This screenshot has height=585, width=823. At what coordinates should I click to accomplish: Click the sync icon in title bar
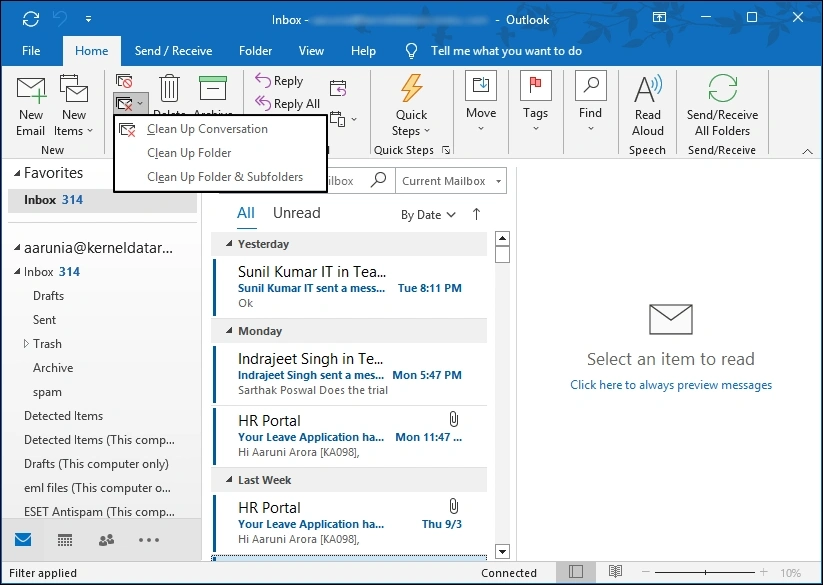click(31, 19)
